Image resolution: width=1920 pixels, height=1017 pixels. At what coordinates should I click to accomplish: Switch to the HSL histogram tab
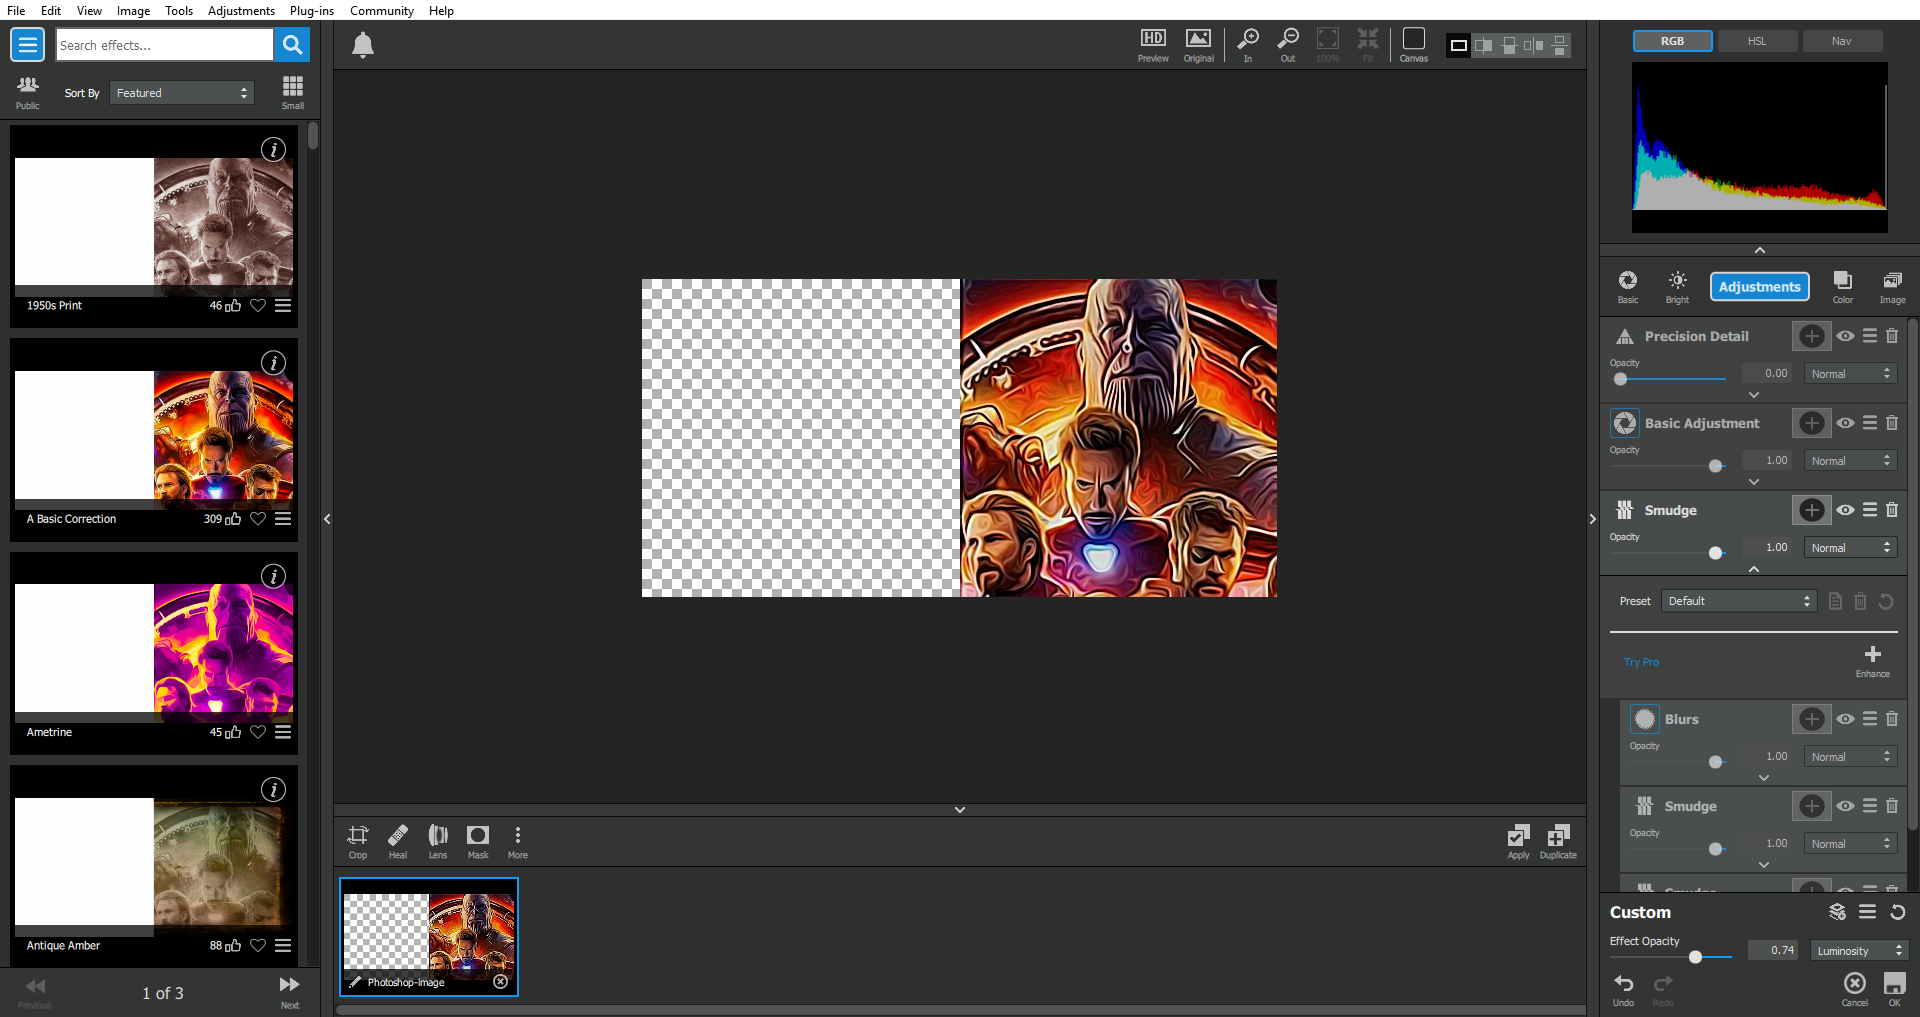click(x=1757, y=41)
